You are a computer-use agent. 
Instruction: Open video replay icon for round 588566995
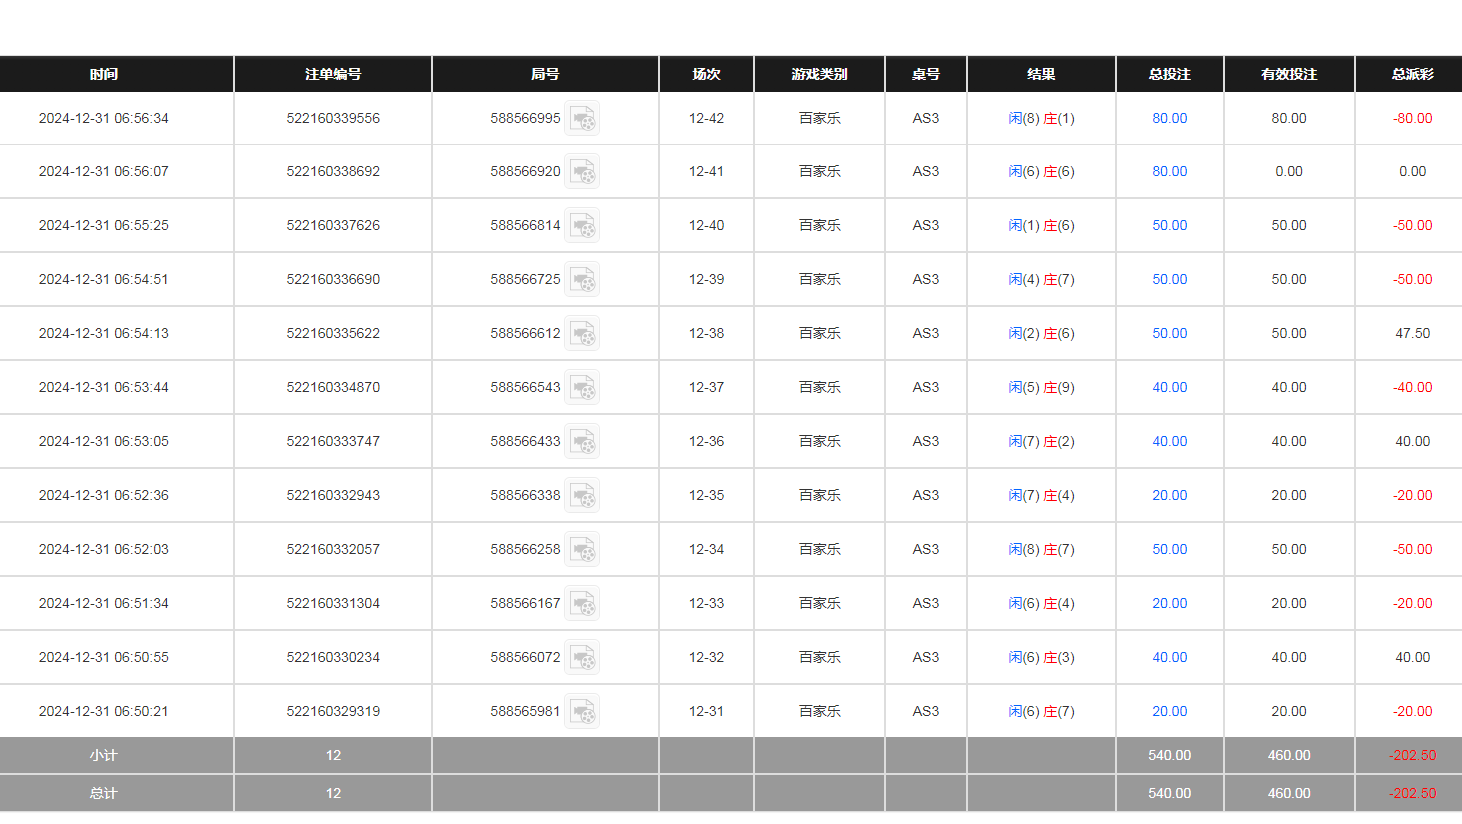click(582, 118)
